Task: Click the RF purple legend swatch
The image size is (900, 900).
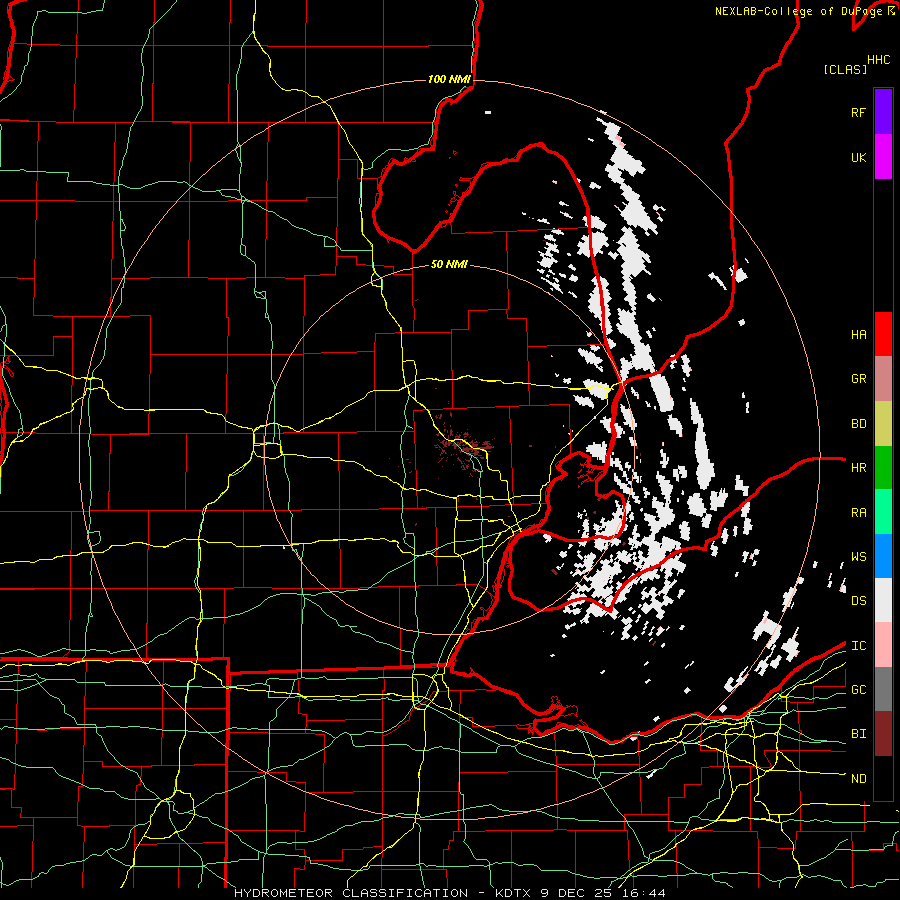Action: pos(883,112)
